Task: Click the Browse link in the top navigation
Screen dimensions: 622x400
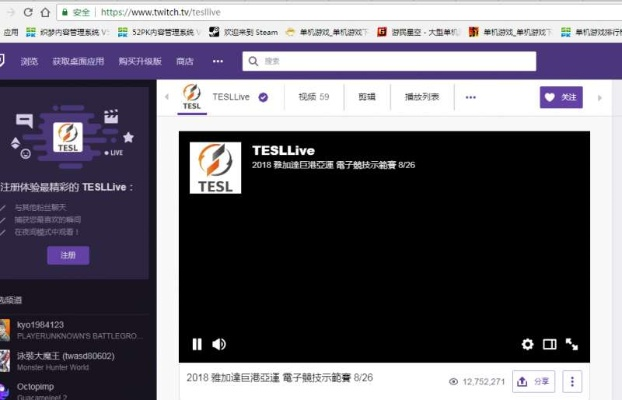Action: pos(30,61)
